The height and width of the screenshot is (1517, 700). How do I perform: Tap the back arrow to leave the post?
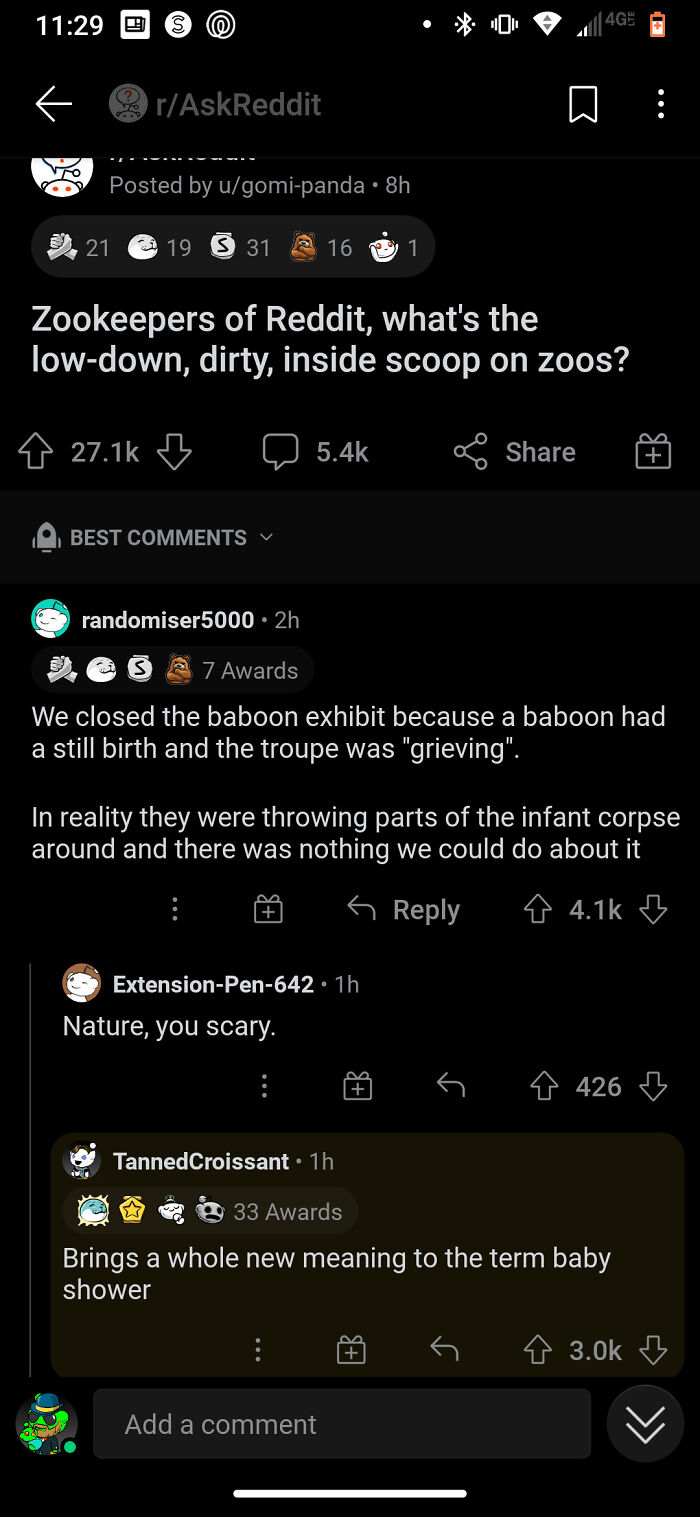(54, 104)
